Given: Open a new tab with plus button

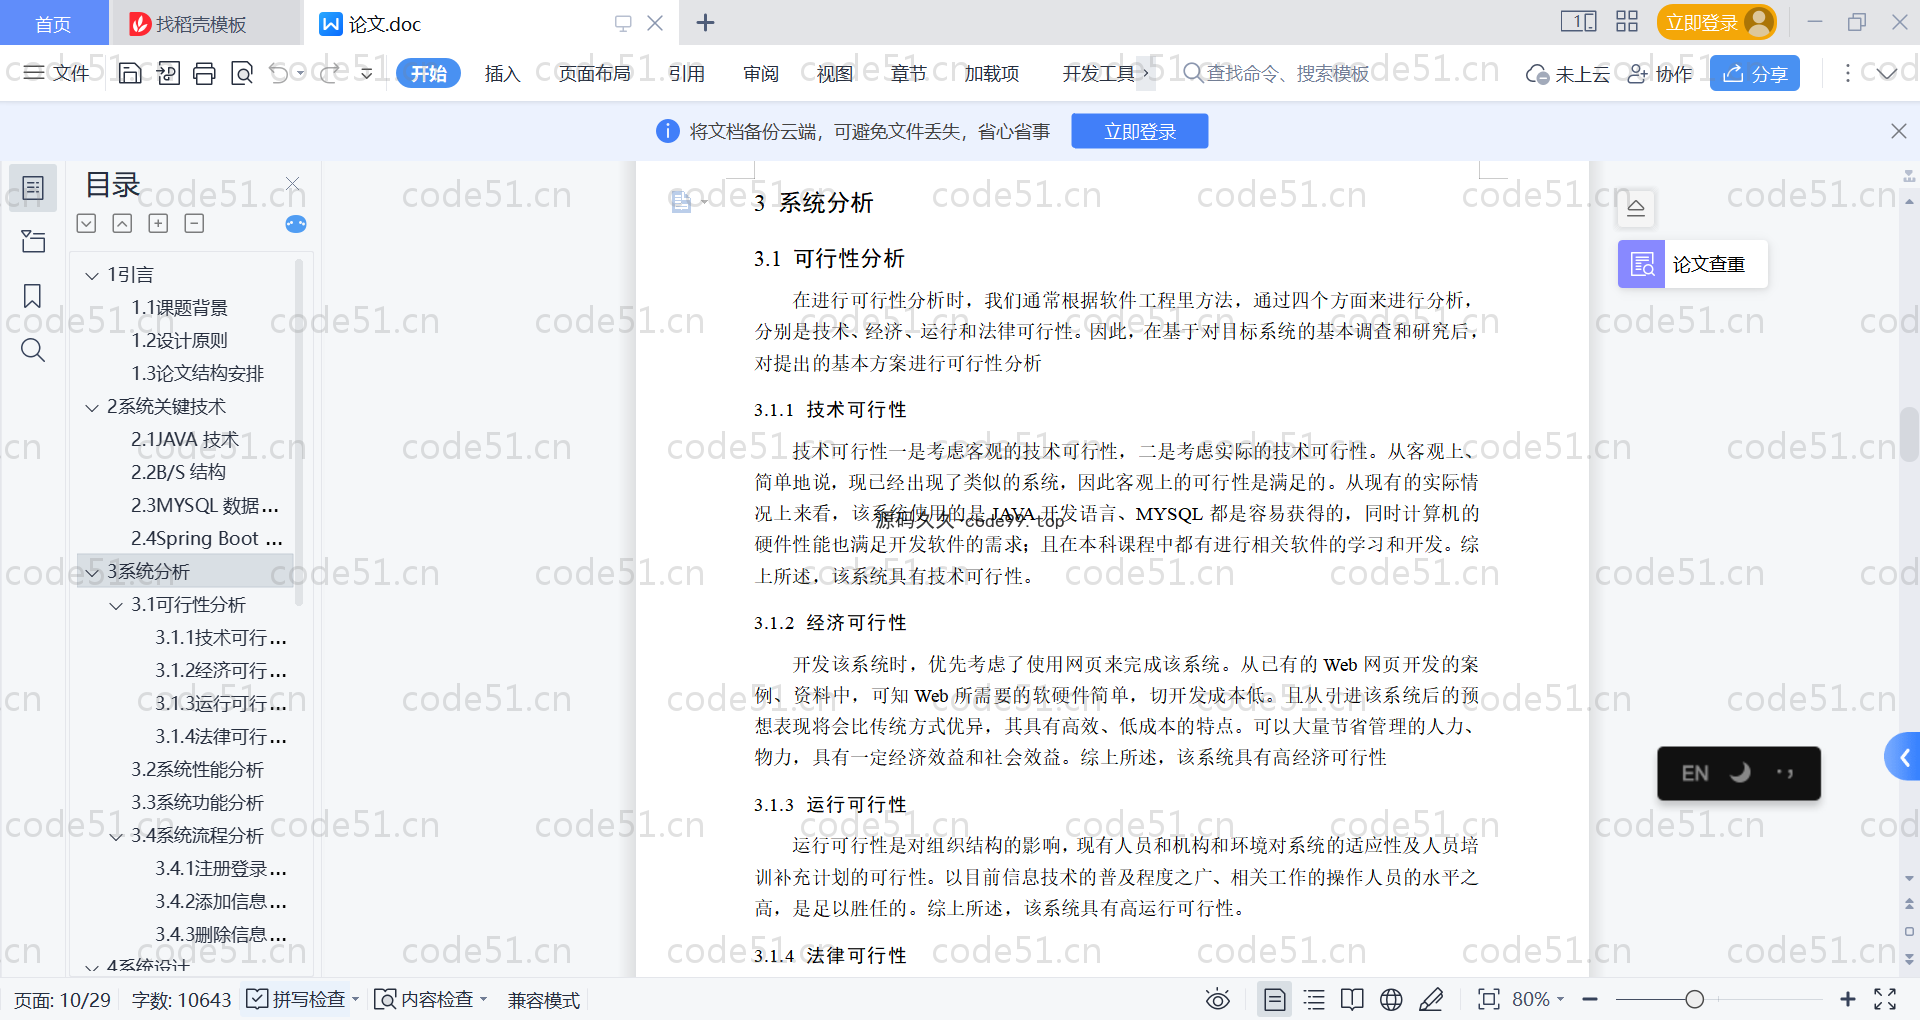Looking at the screenshot, I should [x=705, y=22].
